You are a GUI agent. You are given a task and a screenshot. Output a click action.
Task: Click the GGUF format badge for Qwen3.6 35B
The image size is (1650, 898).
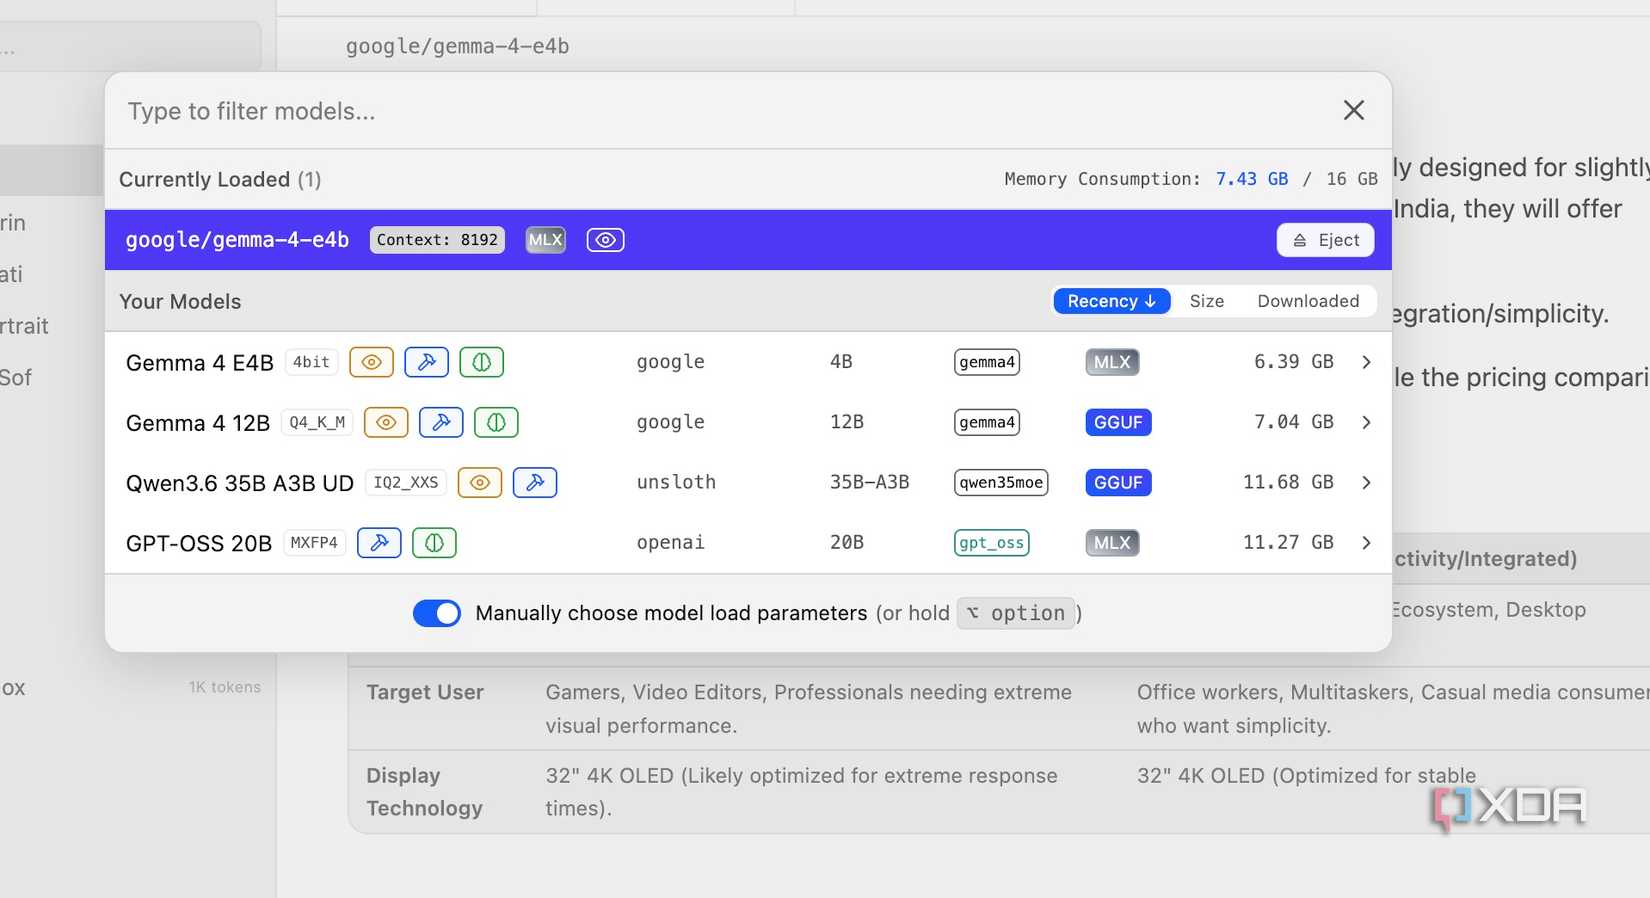pyautogui.click(x=1118, y=482)
